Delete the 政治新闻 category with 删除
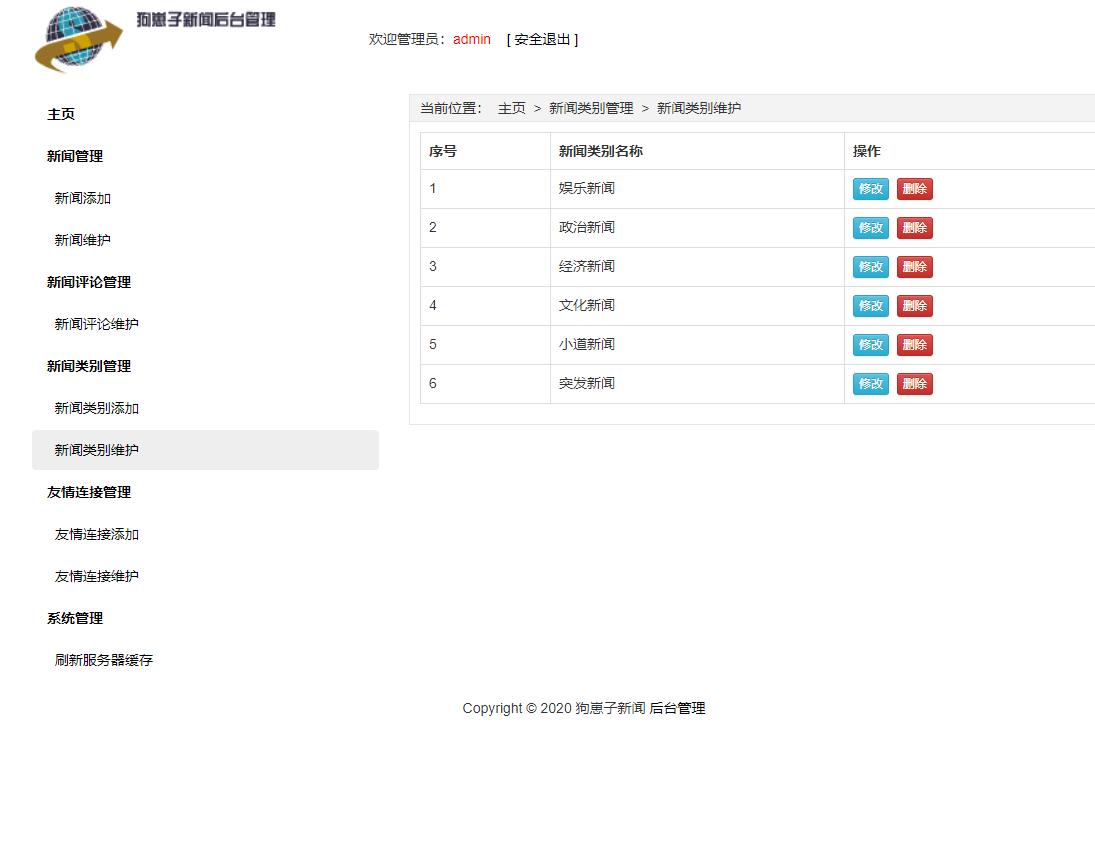Screen dimensions: 1095x847 (x=914, y=227)
